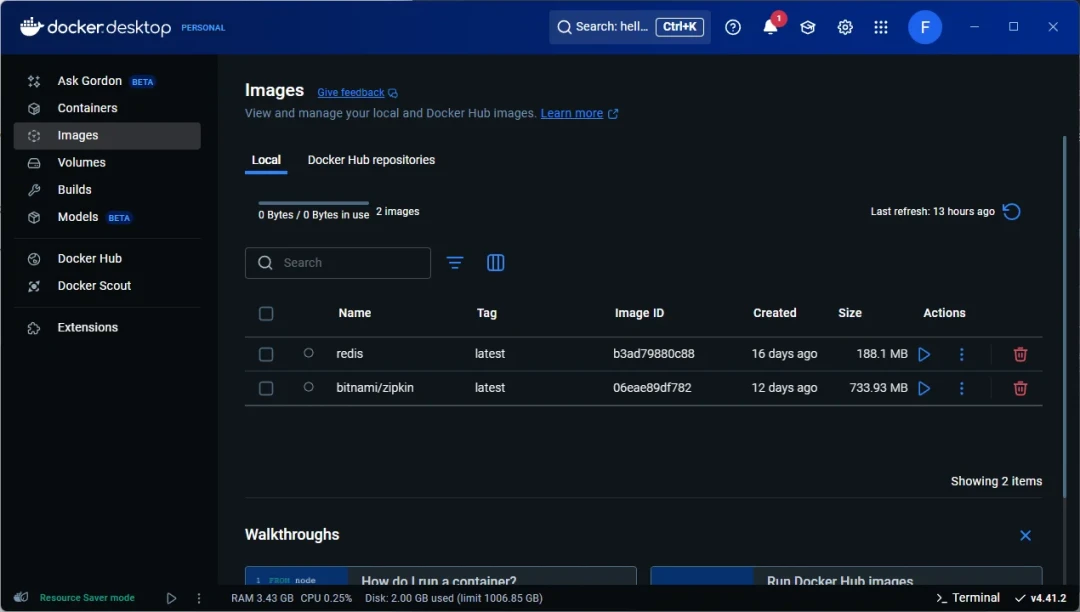Click the Tag column header
1080x612 pixels.
[486, 313]
